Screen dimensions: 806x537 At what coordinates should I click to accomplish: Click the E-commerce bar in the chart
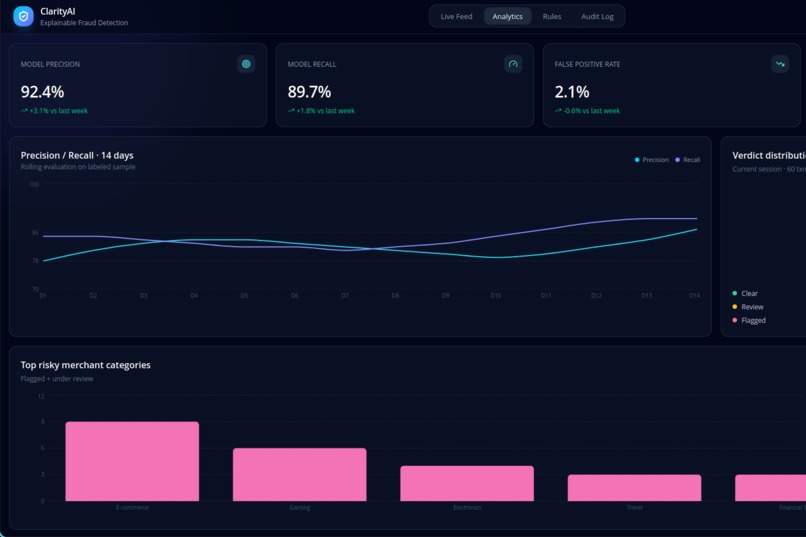132,461
